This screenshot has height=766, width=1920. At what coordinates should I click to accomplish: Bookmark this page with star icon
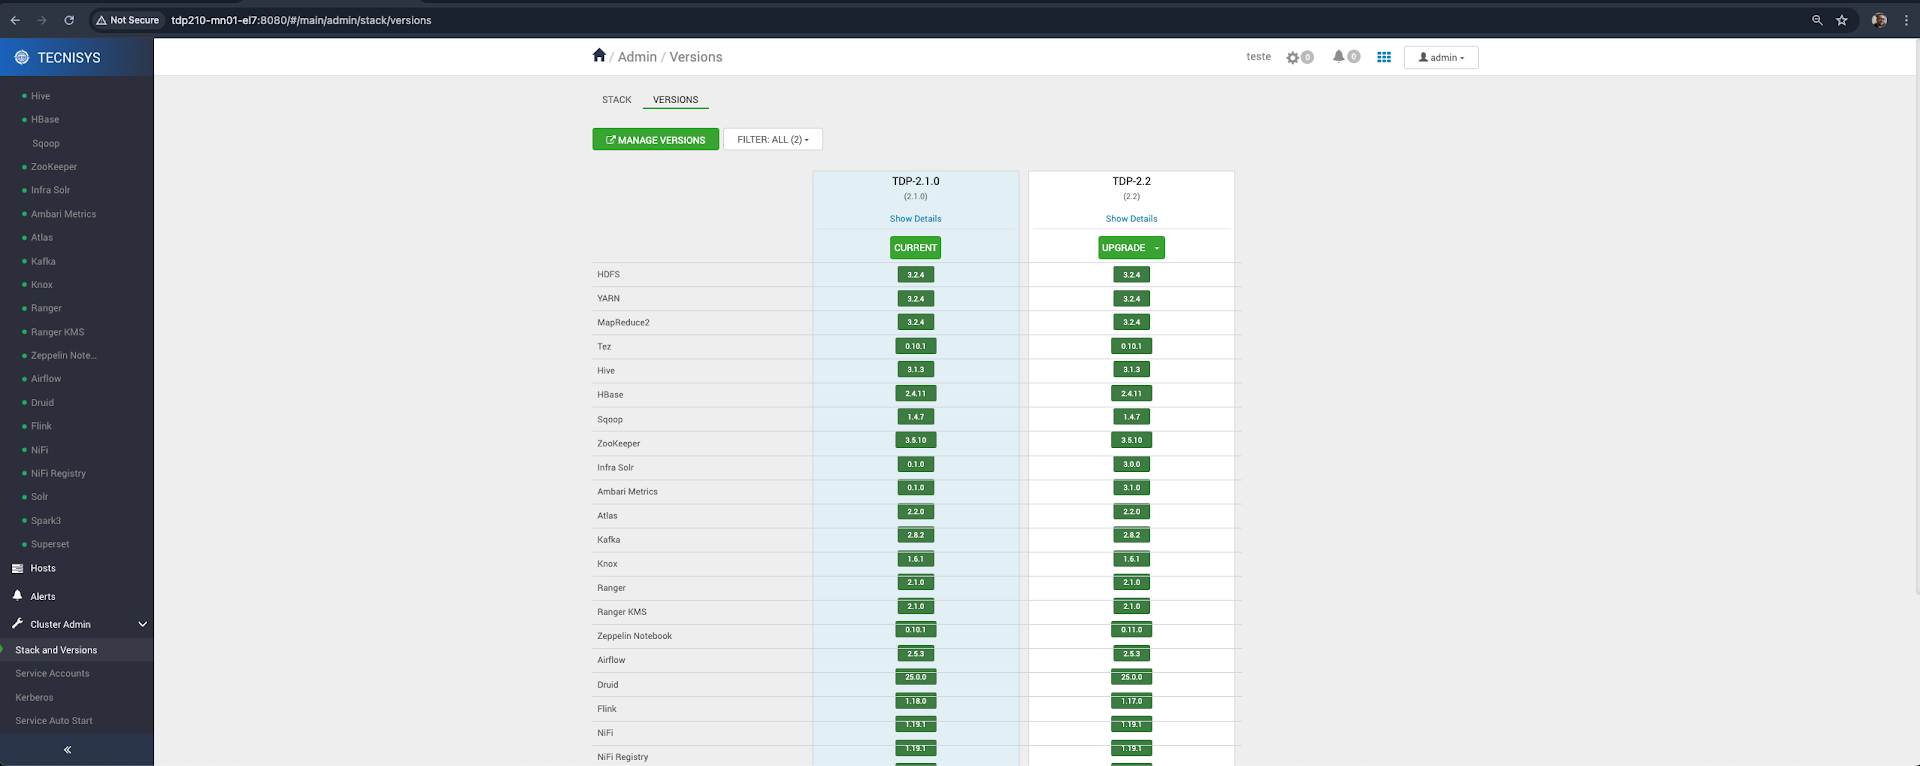1842,20
